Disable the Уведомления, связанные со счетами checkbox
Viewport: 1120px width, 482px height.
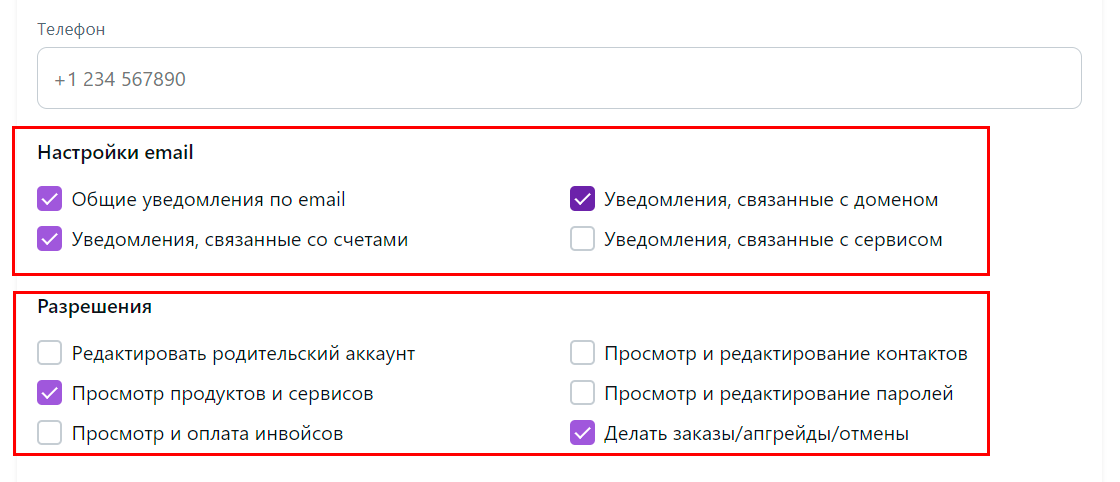pyautogui.click(x=50, y=239)
